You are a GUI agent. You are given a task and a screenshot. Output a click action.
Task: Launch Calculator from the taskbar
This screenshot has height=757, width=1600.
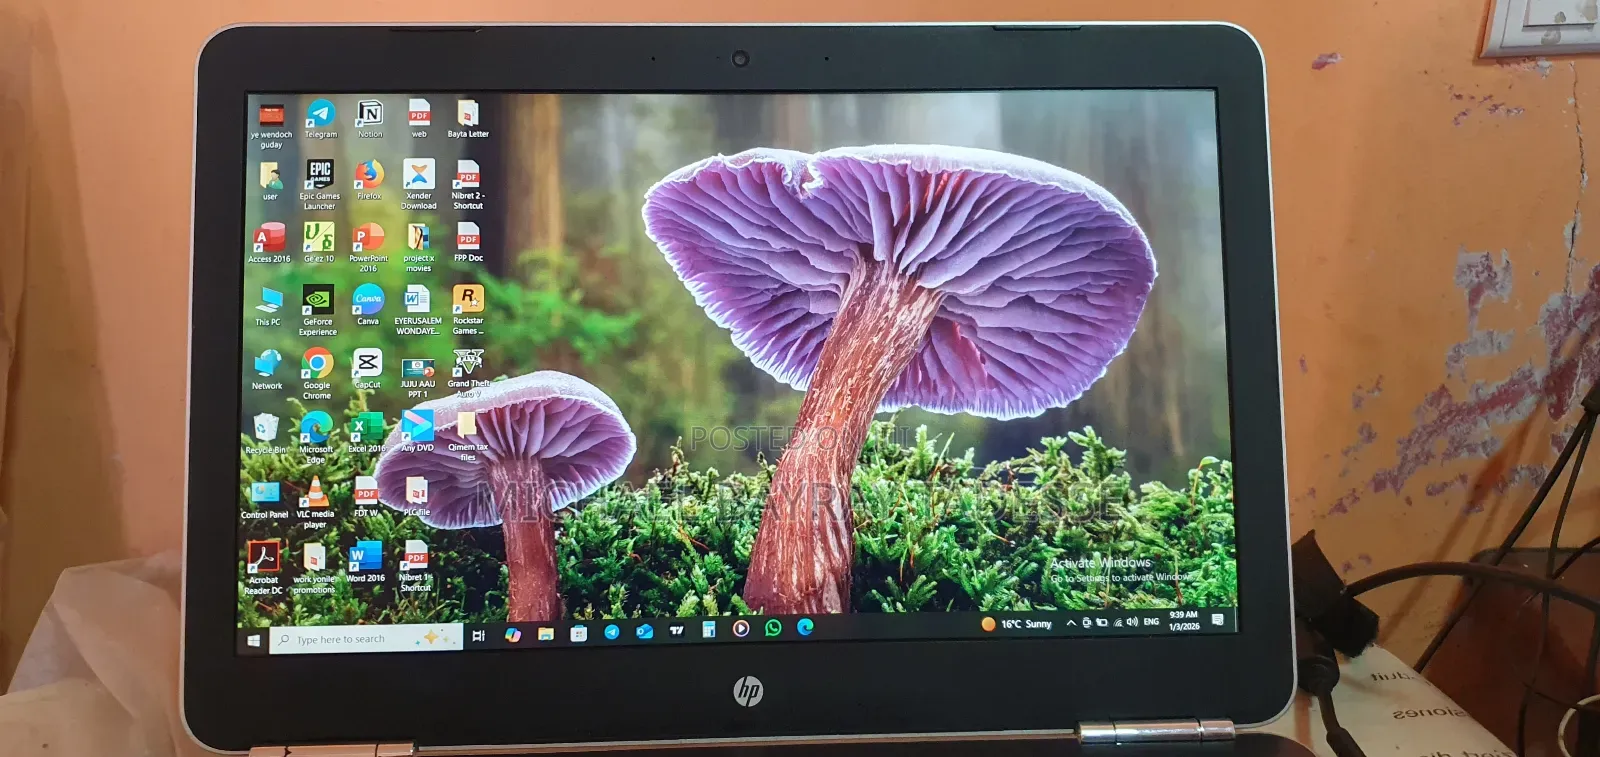click(708, 629)
